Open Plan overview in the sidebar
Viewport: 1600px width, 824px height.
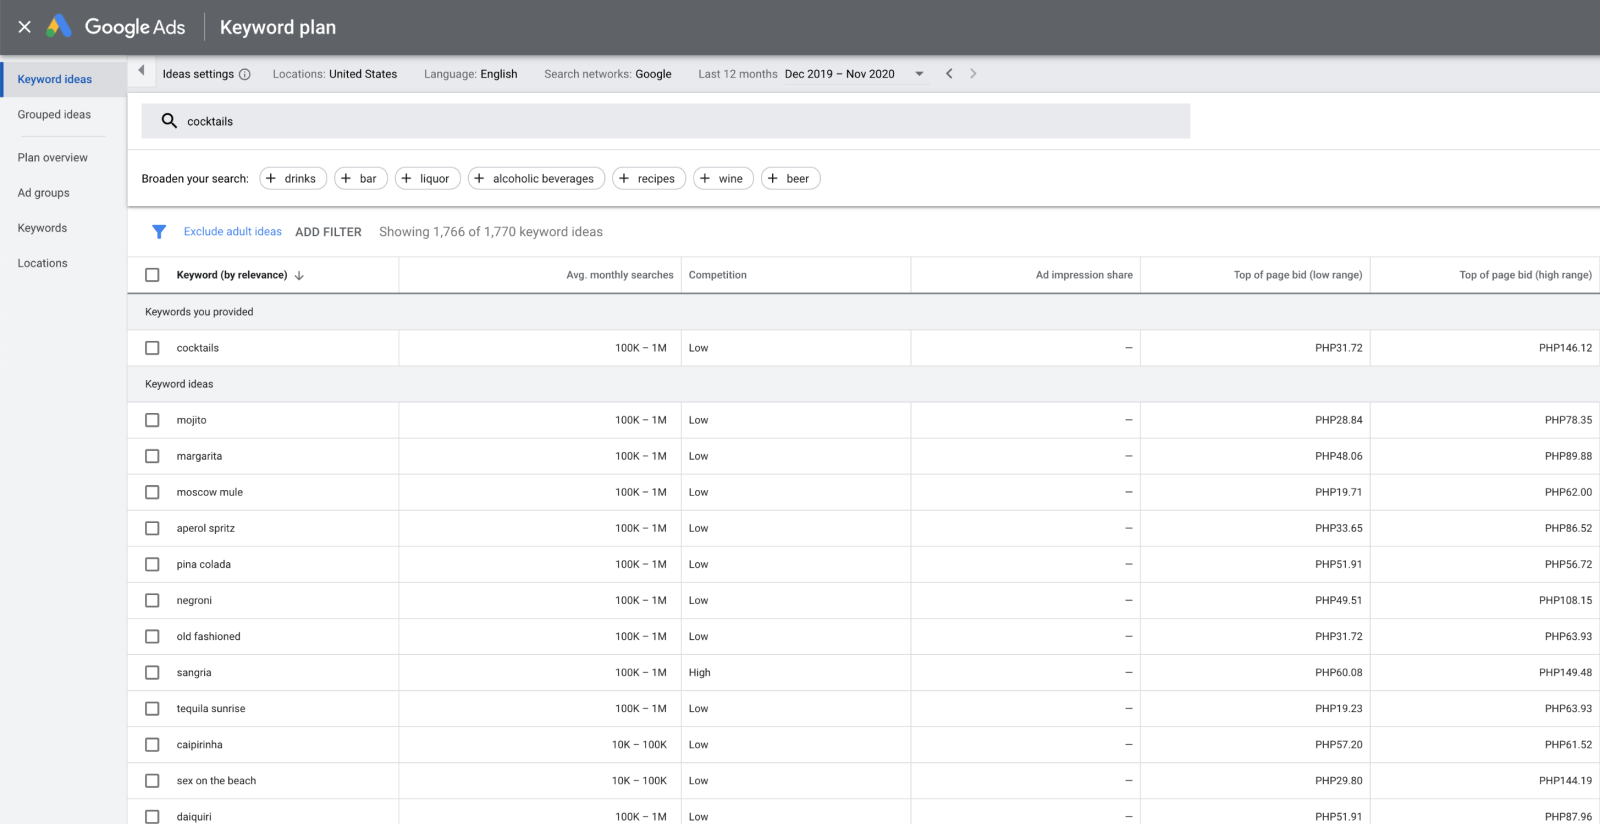(x=53, y=158)
